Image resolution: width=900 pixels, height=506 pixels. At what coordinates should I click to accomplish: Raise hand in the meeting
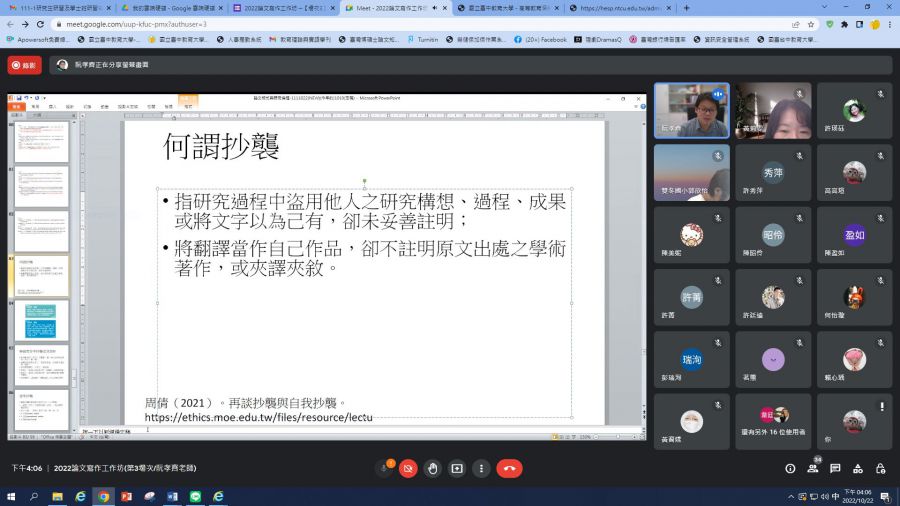tap(432, 468)
